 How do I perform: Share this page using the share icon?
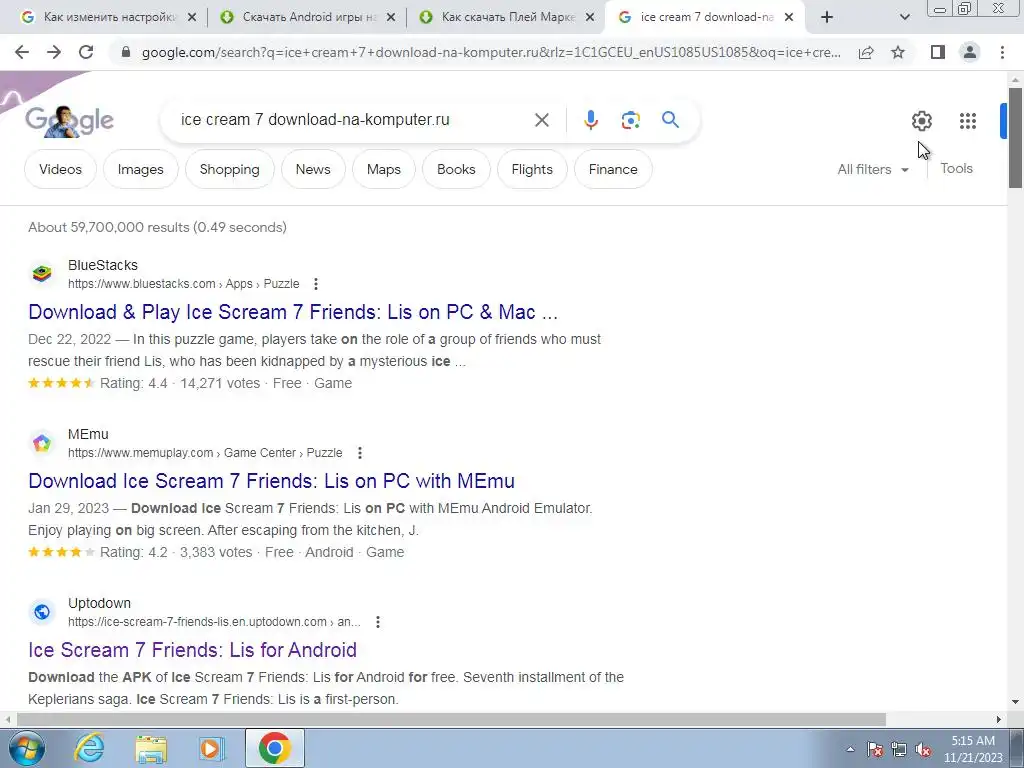[x=866, y=52]
